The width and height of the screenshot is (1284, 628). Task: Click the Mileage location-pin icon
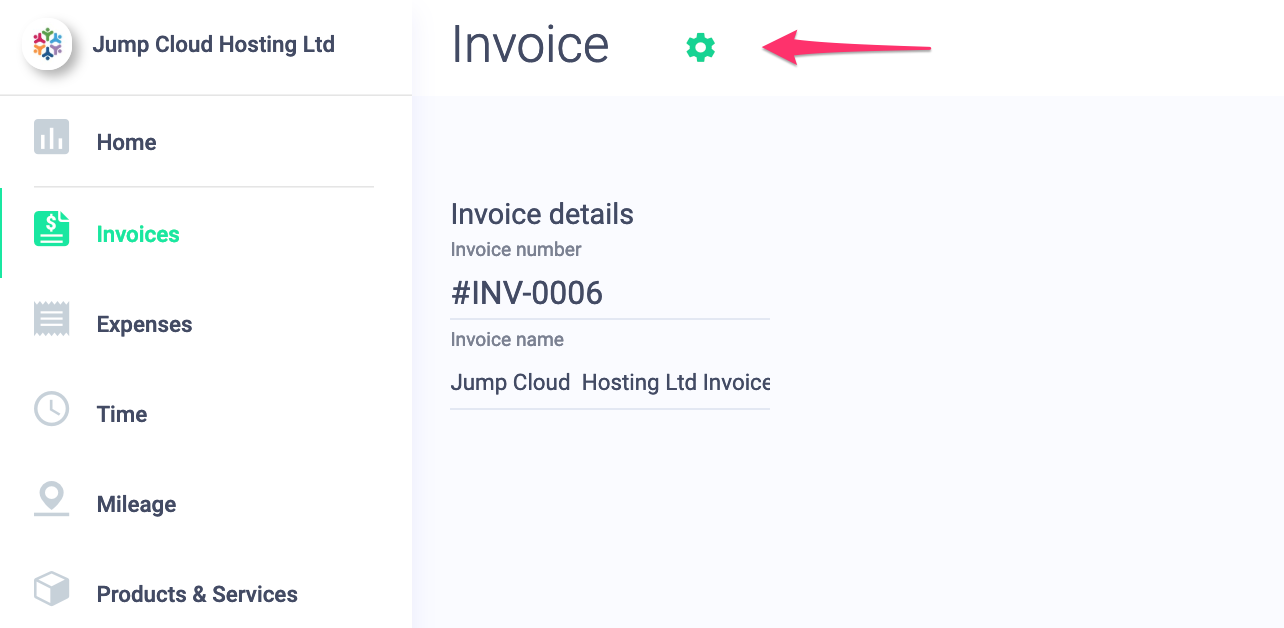(51, 499)
